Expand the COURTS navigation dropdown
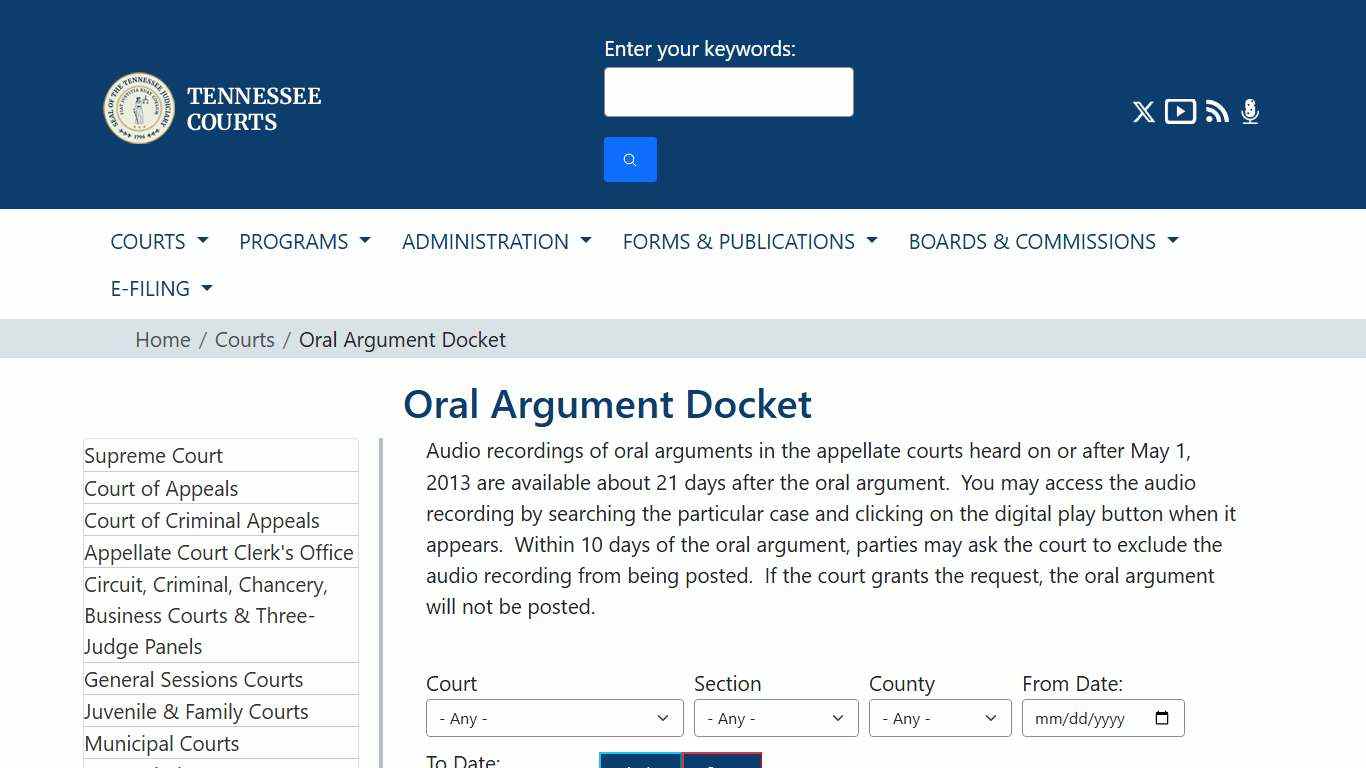 click(x=158, y=241)
